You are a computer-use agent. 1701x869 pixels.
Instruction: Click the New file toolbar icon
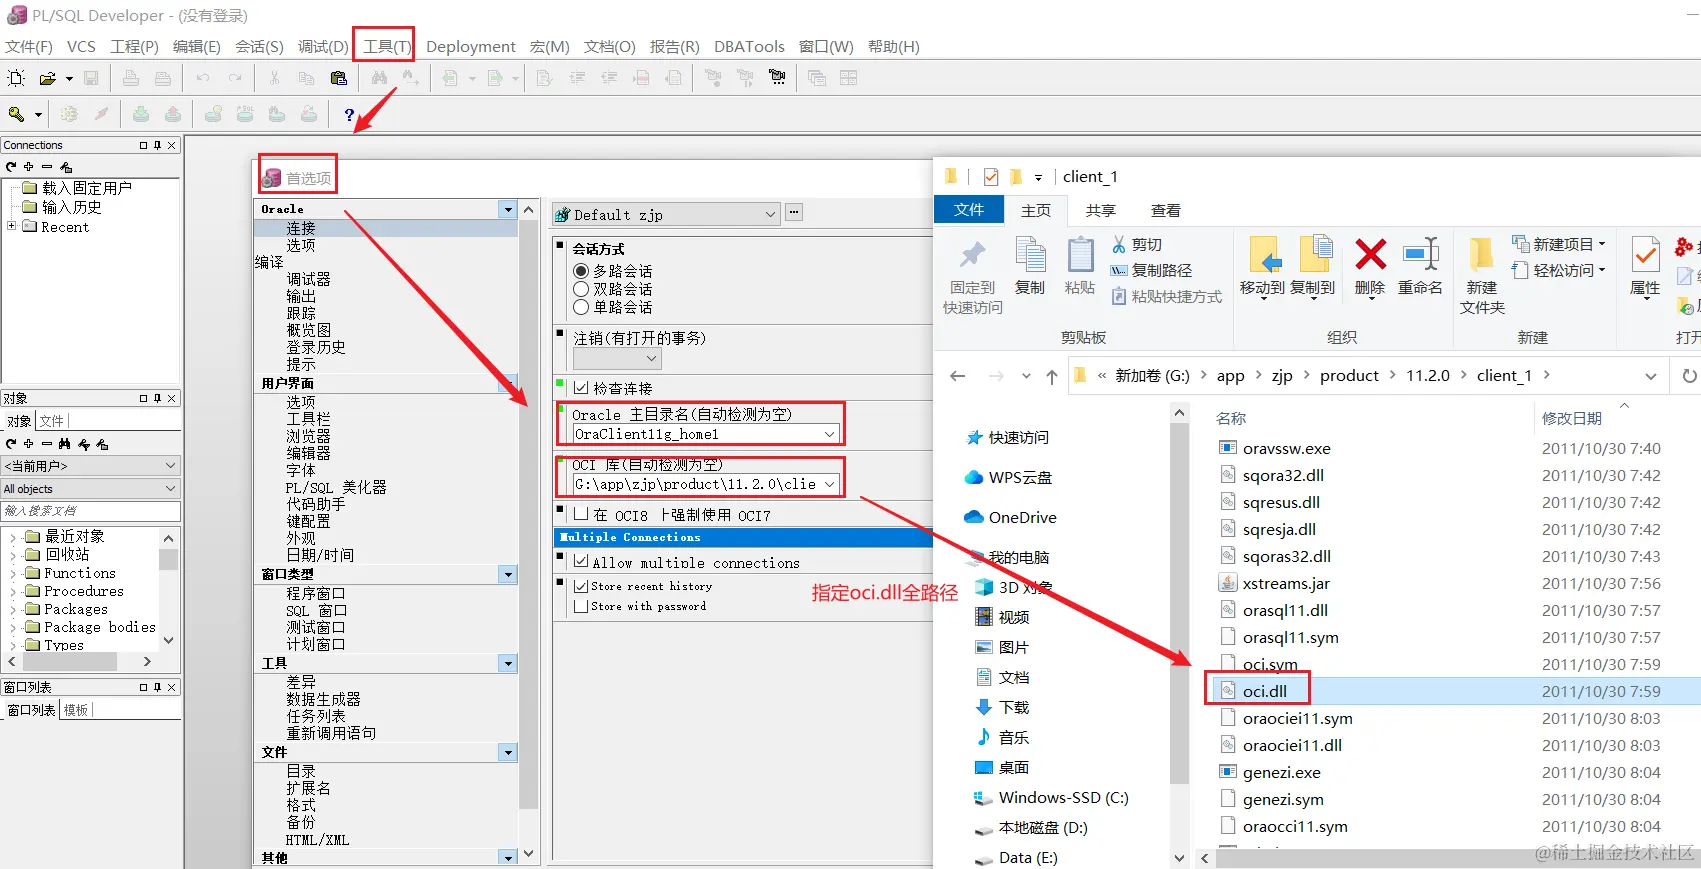click(16, 78)
